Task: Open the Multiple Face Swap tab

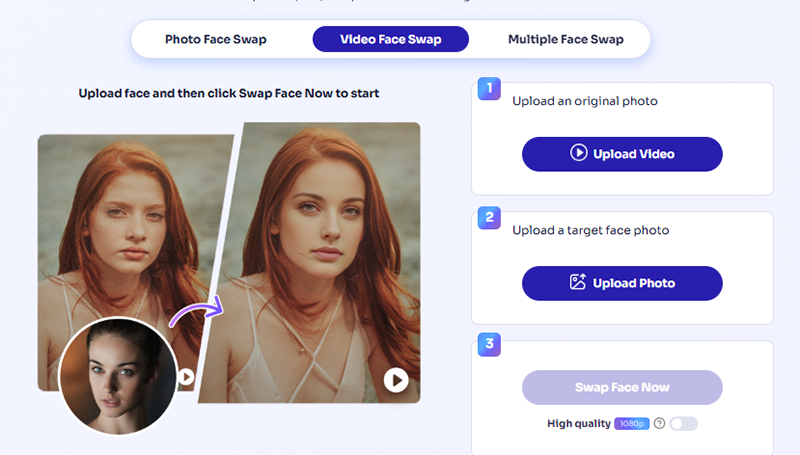Action: point(565,39)
